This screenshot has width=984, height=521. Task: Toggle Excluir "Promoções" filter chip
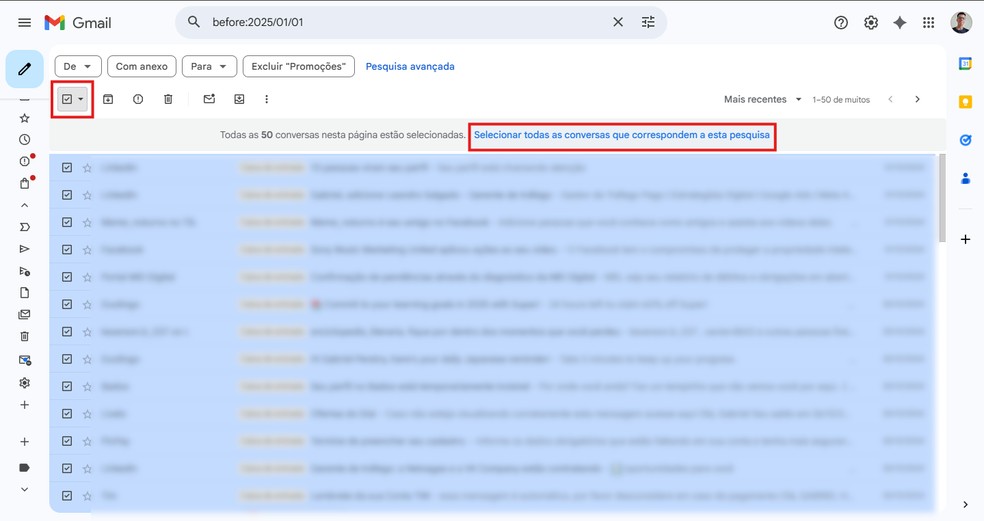pos(299,67)
